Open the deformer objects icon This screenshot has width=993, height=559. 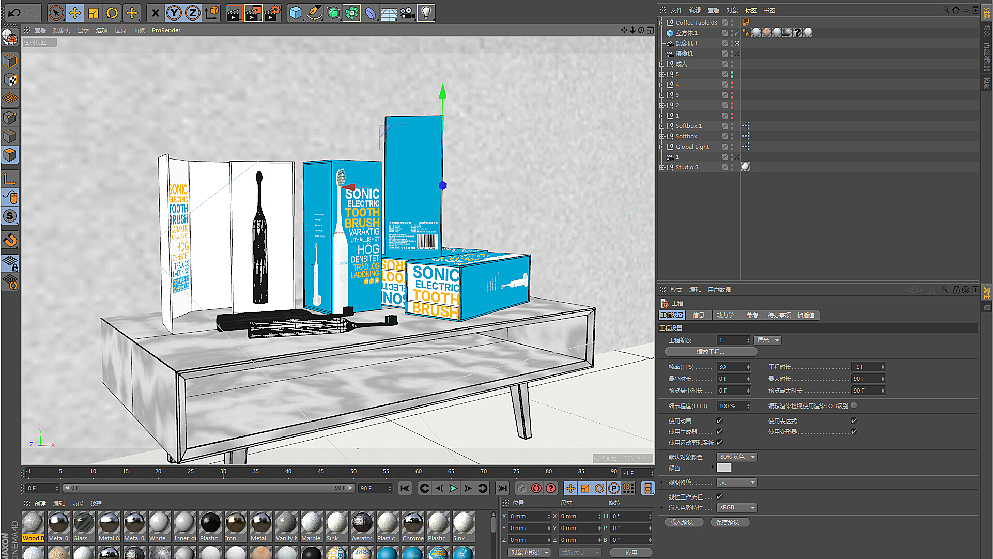(370, 12)
